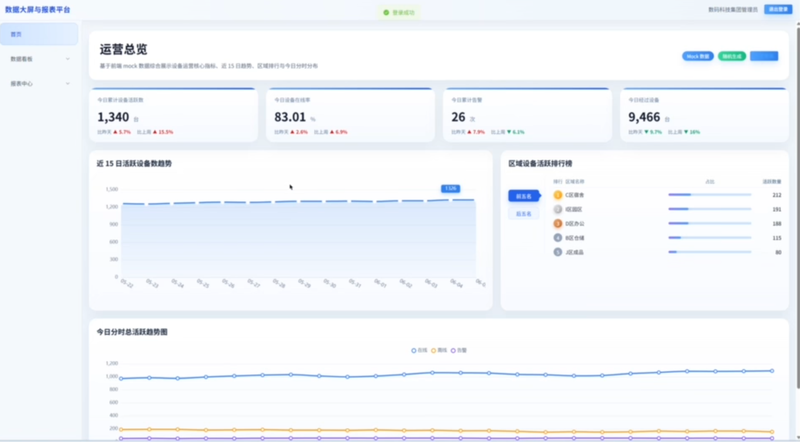The width and height of the screenshot is (800, 442).
Task: Click the bronze rank 3 medal icon
Action: 558,224
